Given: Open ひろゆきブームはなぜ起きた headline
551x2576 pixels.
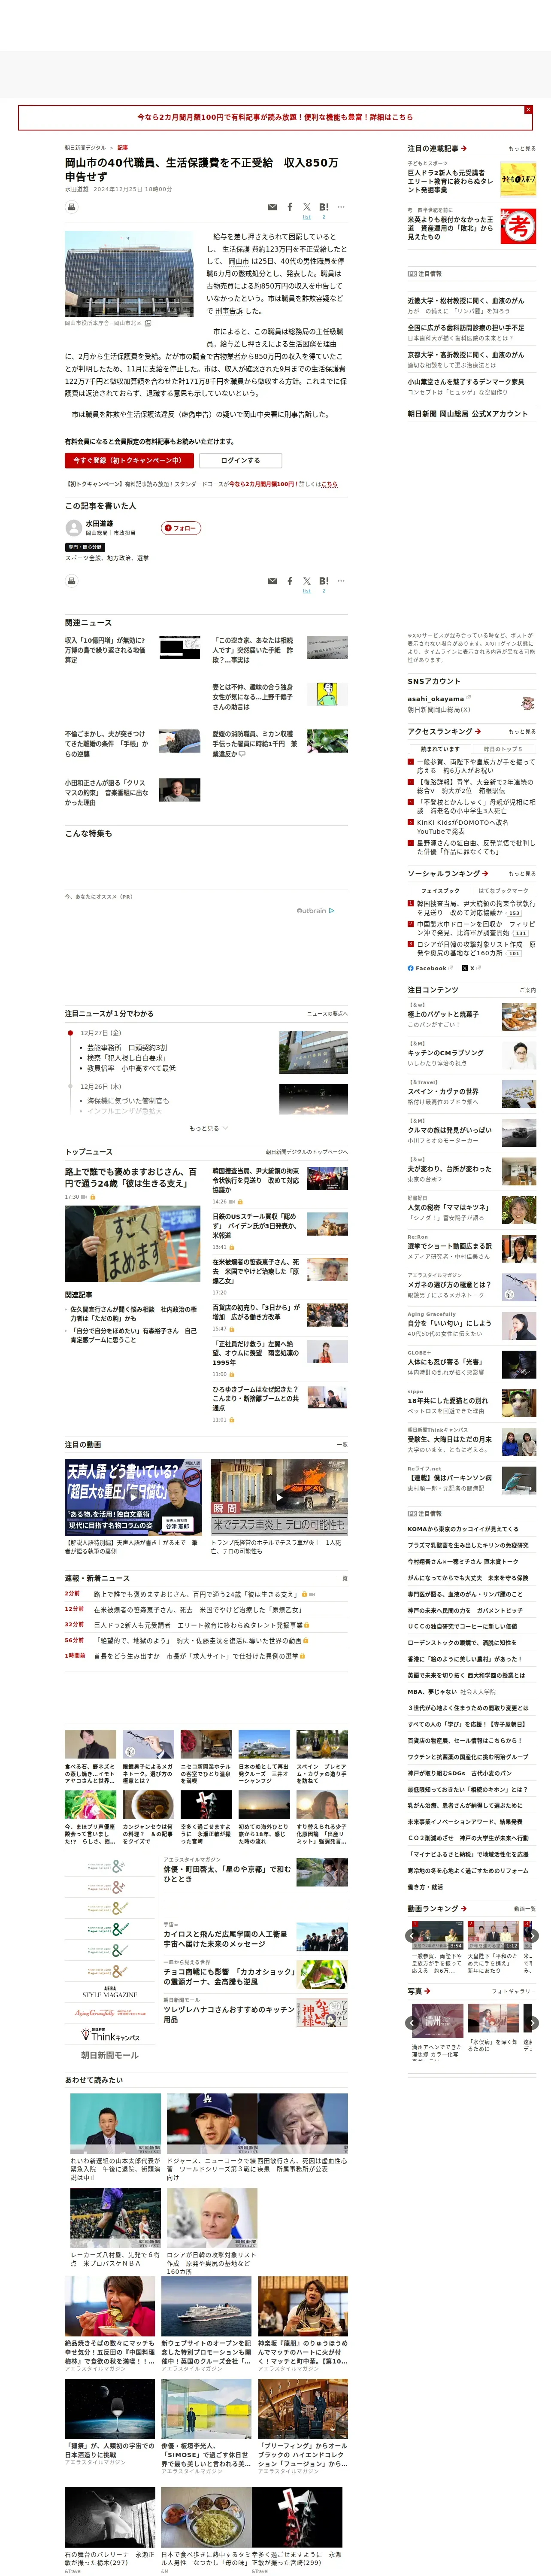Looking at the screenshot, I should point(255,1399).
